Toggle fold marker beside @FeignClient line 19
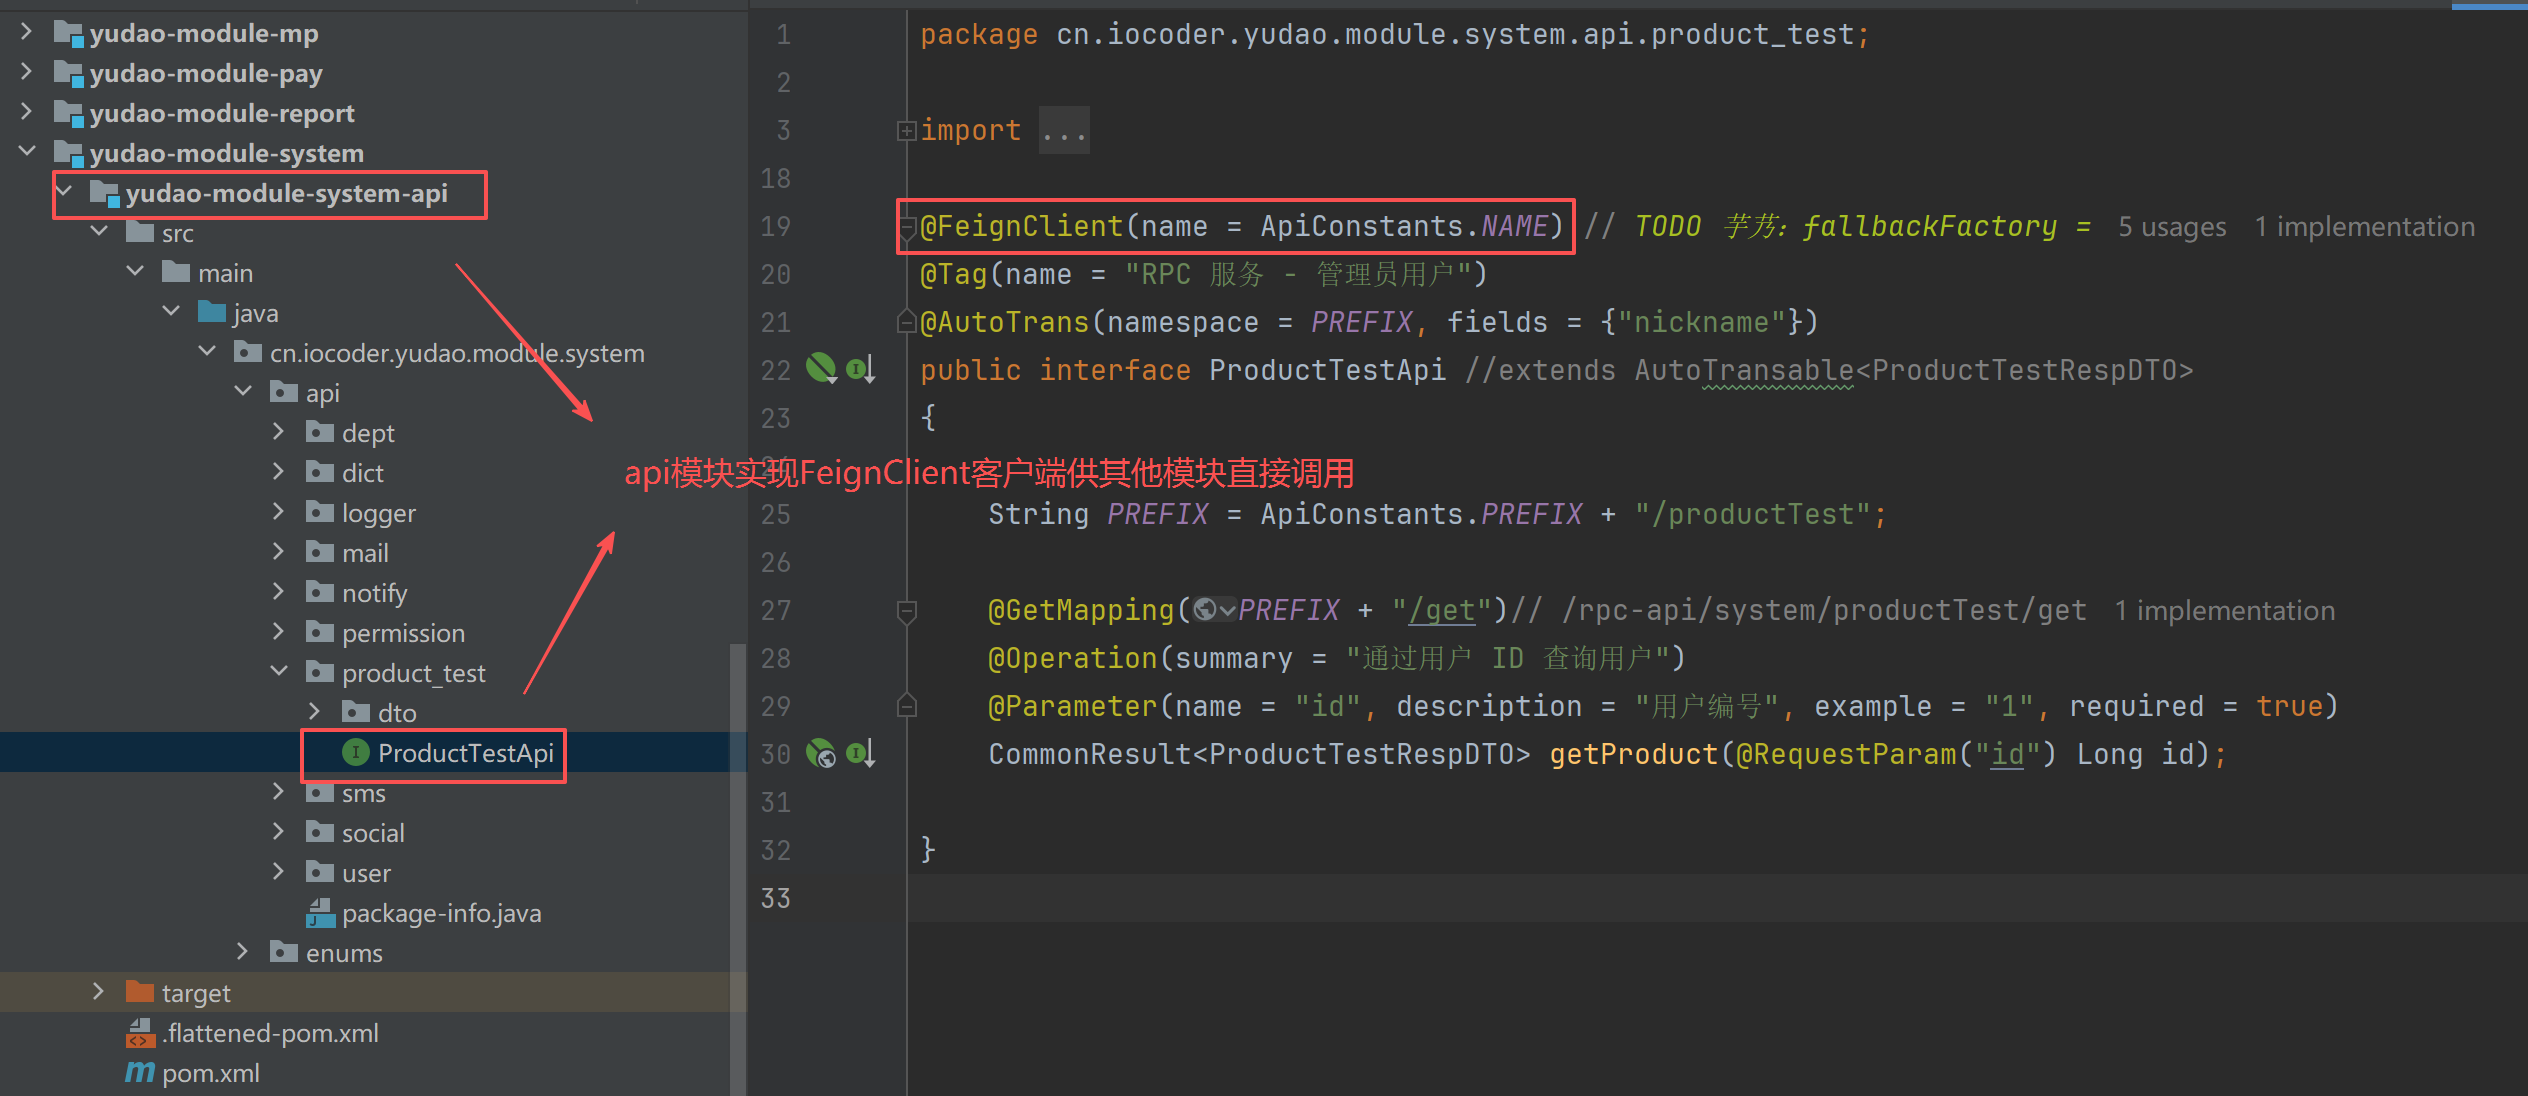This screenshot has width=2528, height=1096. [x=906, y=227]
